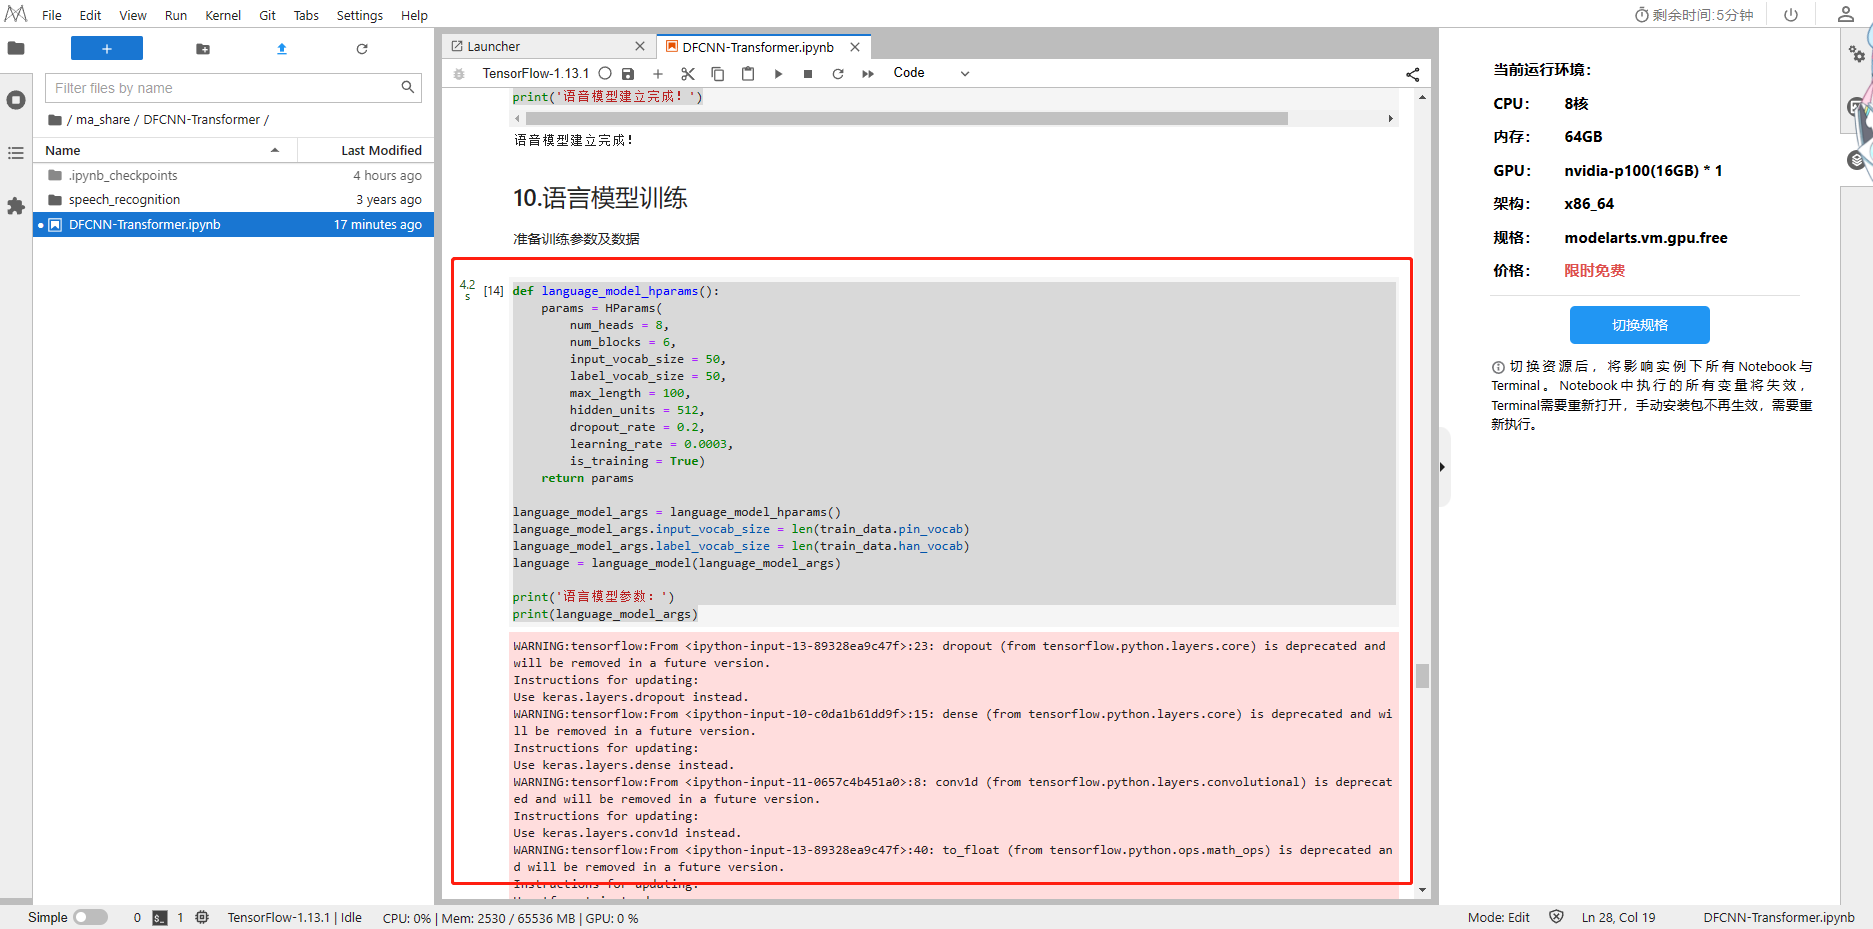The height and width of the screenshot is (929, 1873).
Task: Open the file browser sidebar panel
Action: coord(16,48)
